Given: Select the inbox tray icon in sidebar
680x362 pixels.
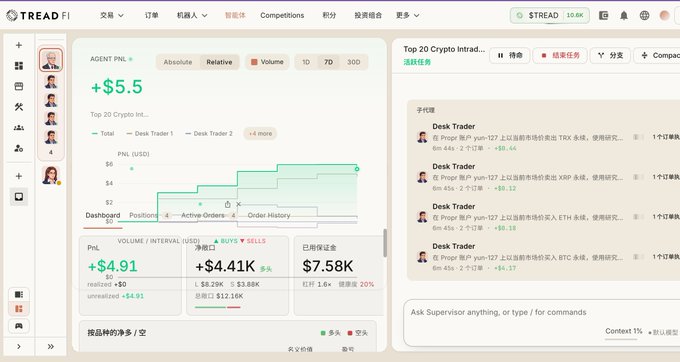Looking at the screenshot, I should (x=19, y=197).
